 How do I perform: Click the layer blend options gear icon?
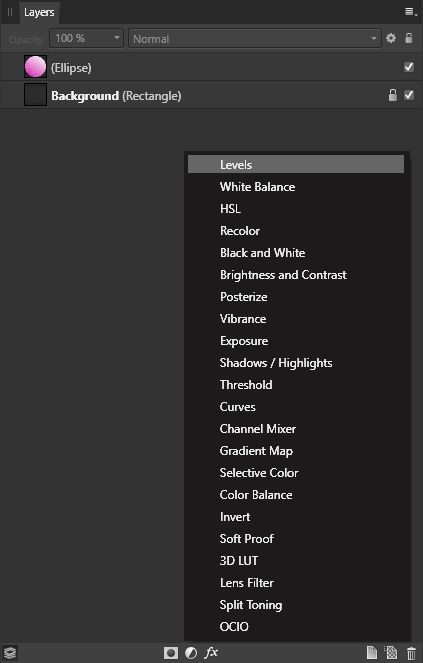[391, 38]
